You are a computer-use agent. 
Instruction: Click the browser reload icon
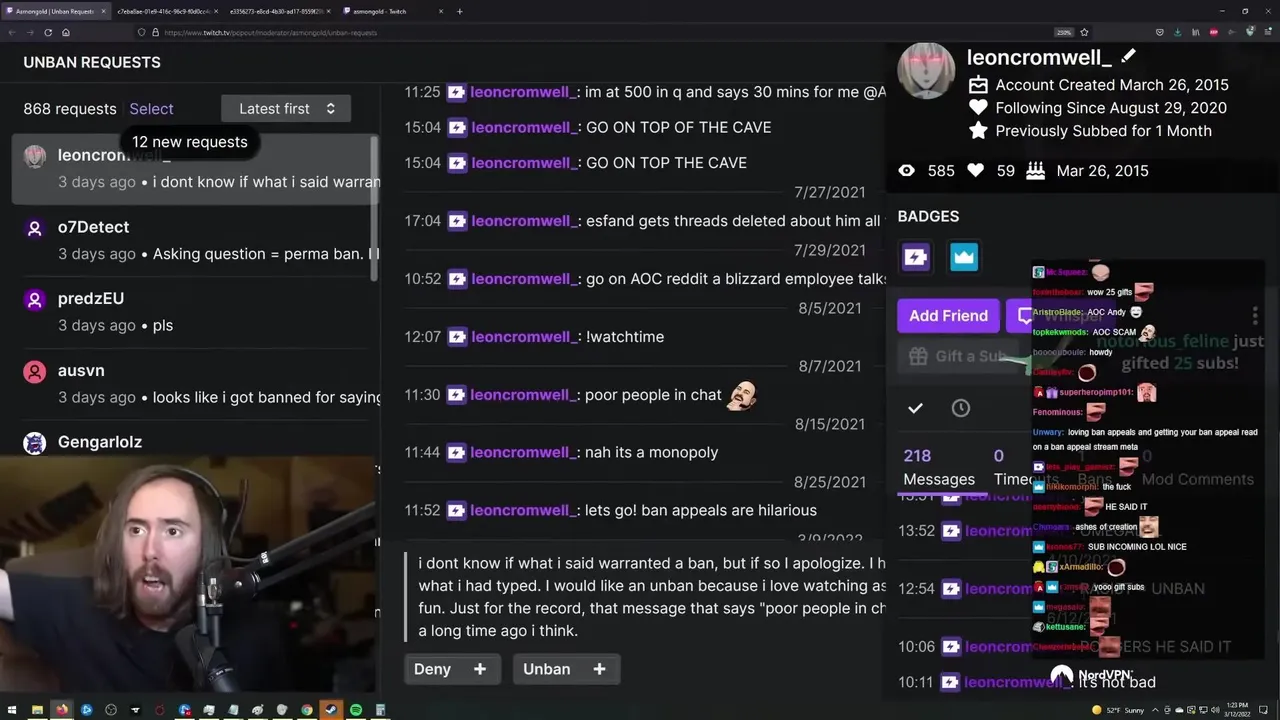click(x=48, y=32)
